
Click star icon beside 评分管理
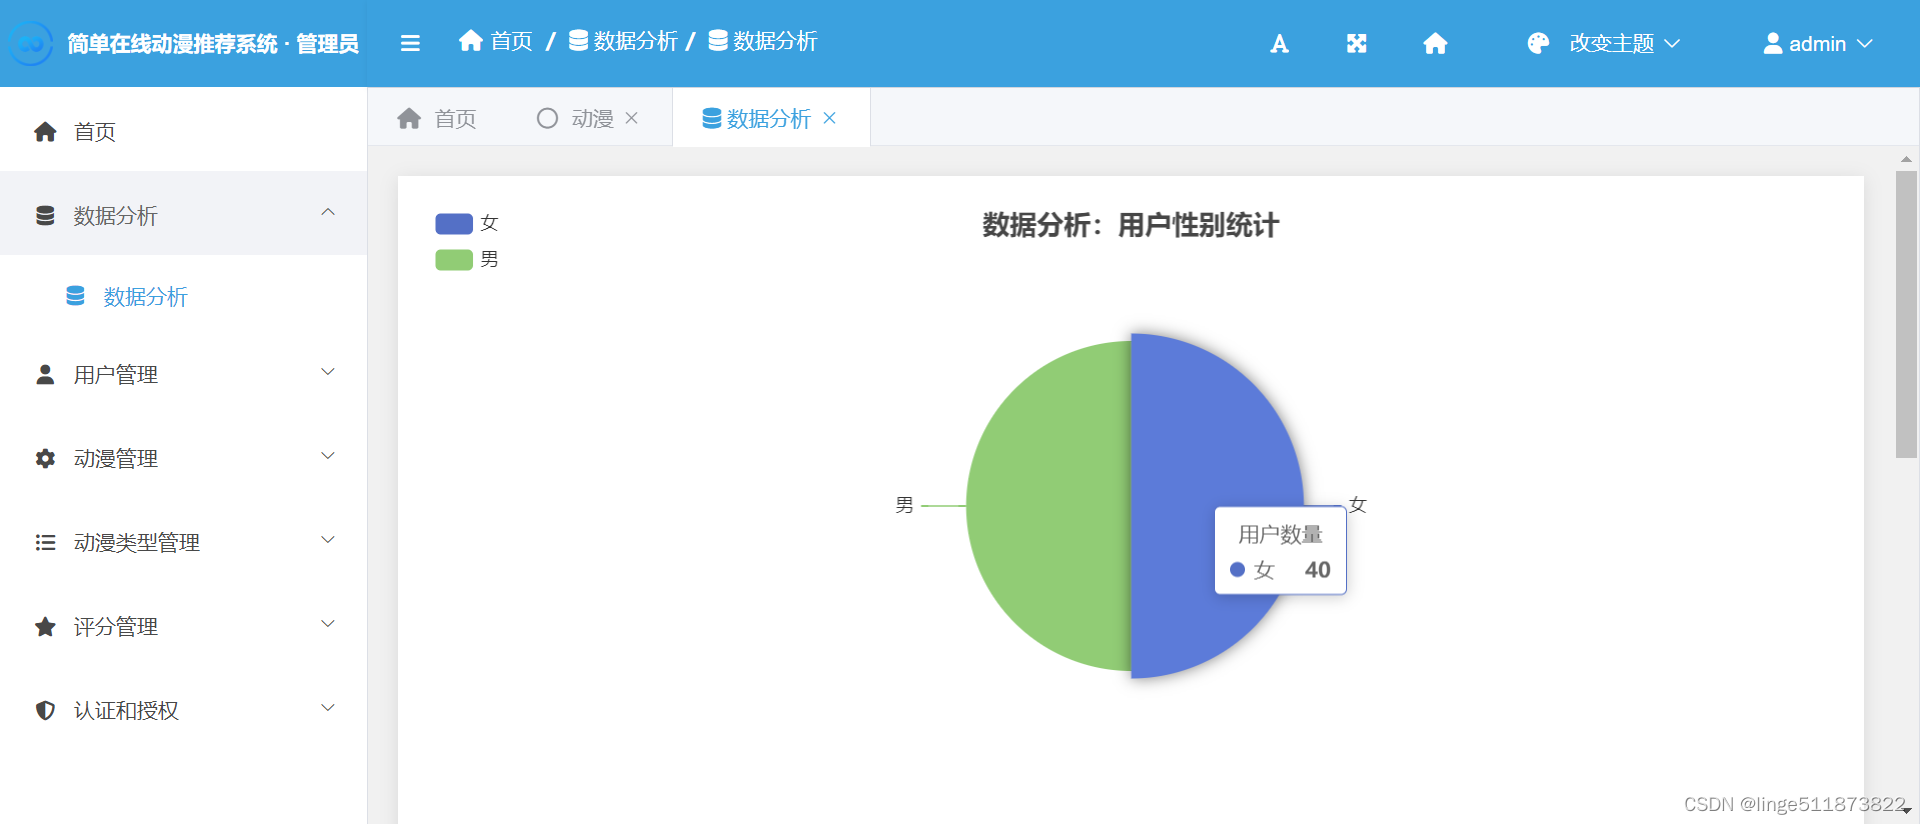pos(45,626)
